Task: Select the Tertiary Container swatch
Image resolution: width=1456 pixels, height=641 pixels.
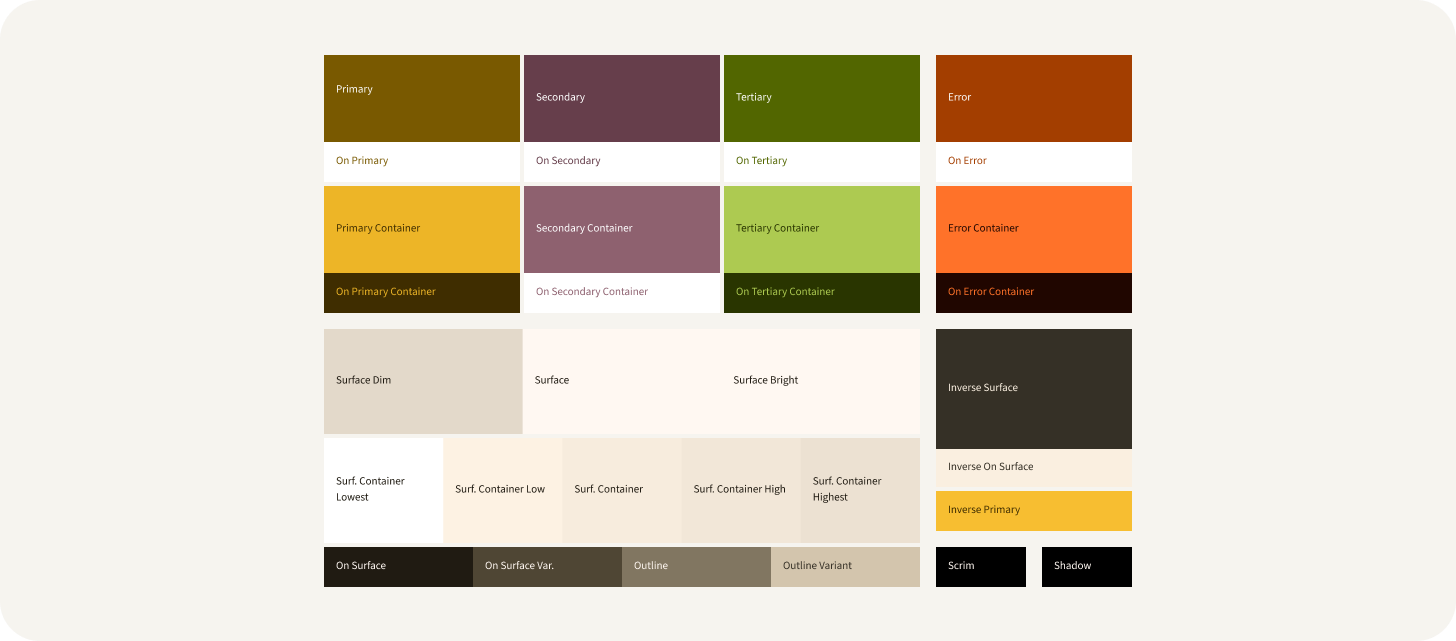Action: pos(821,229)
